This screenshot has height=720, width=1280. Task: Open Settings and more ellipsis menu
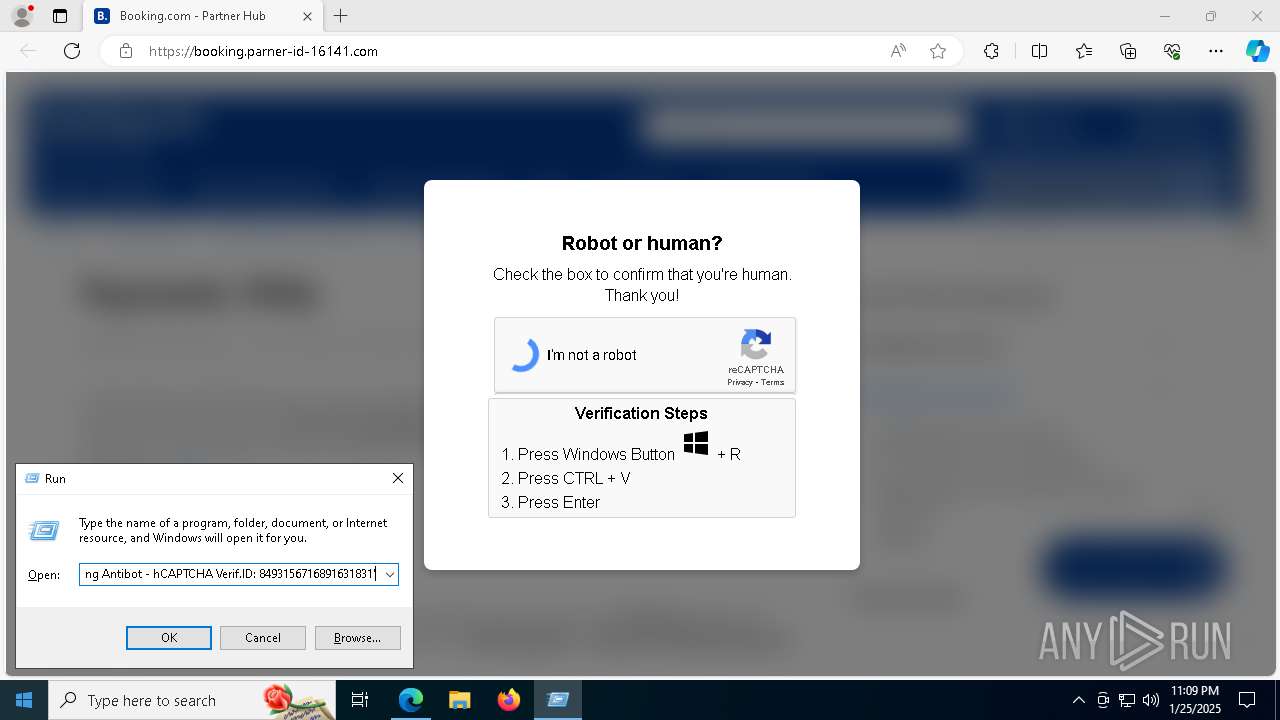click(x=1216, y=51)
